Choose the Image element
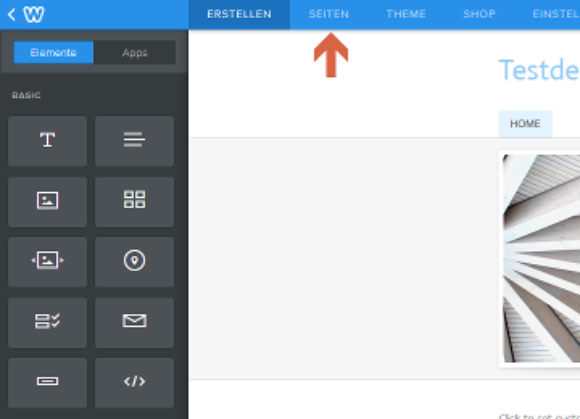The image size is (580, 419). click(x=47, y=202)
